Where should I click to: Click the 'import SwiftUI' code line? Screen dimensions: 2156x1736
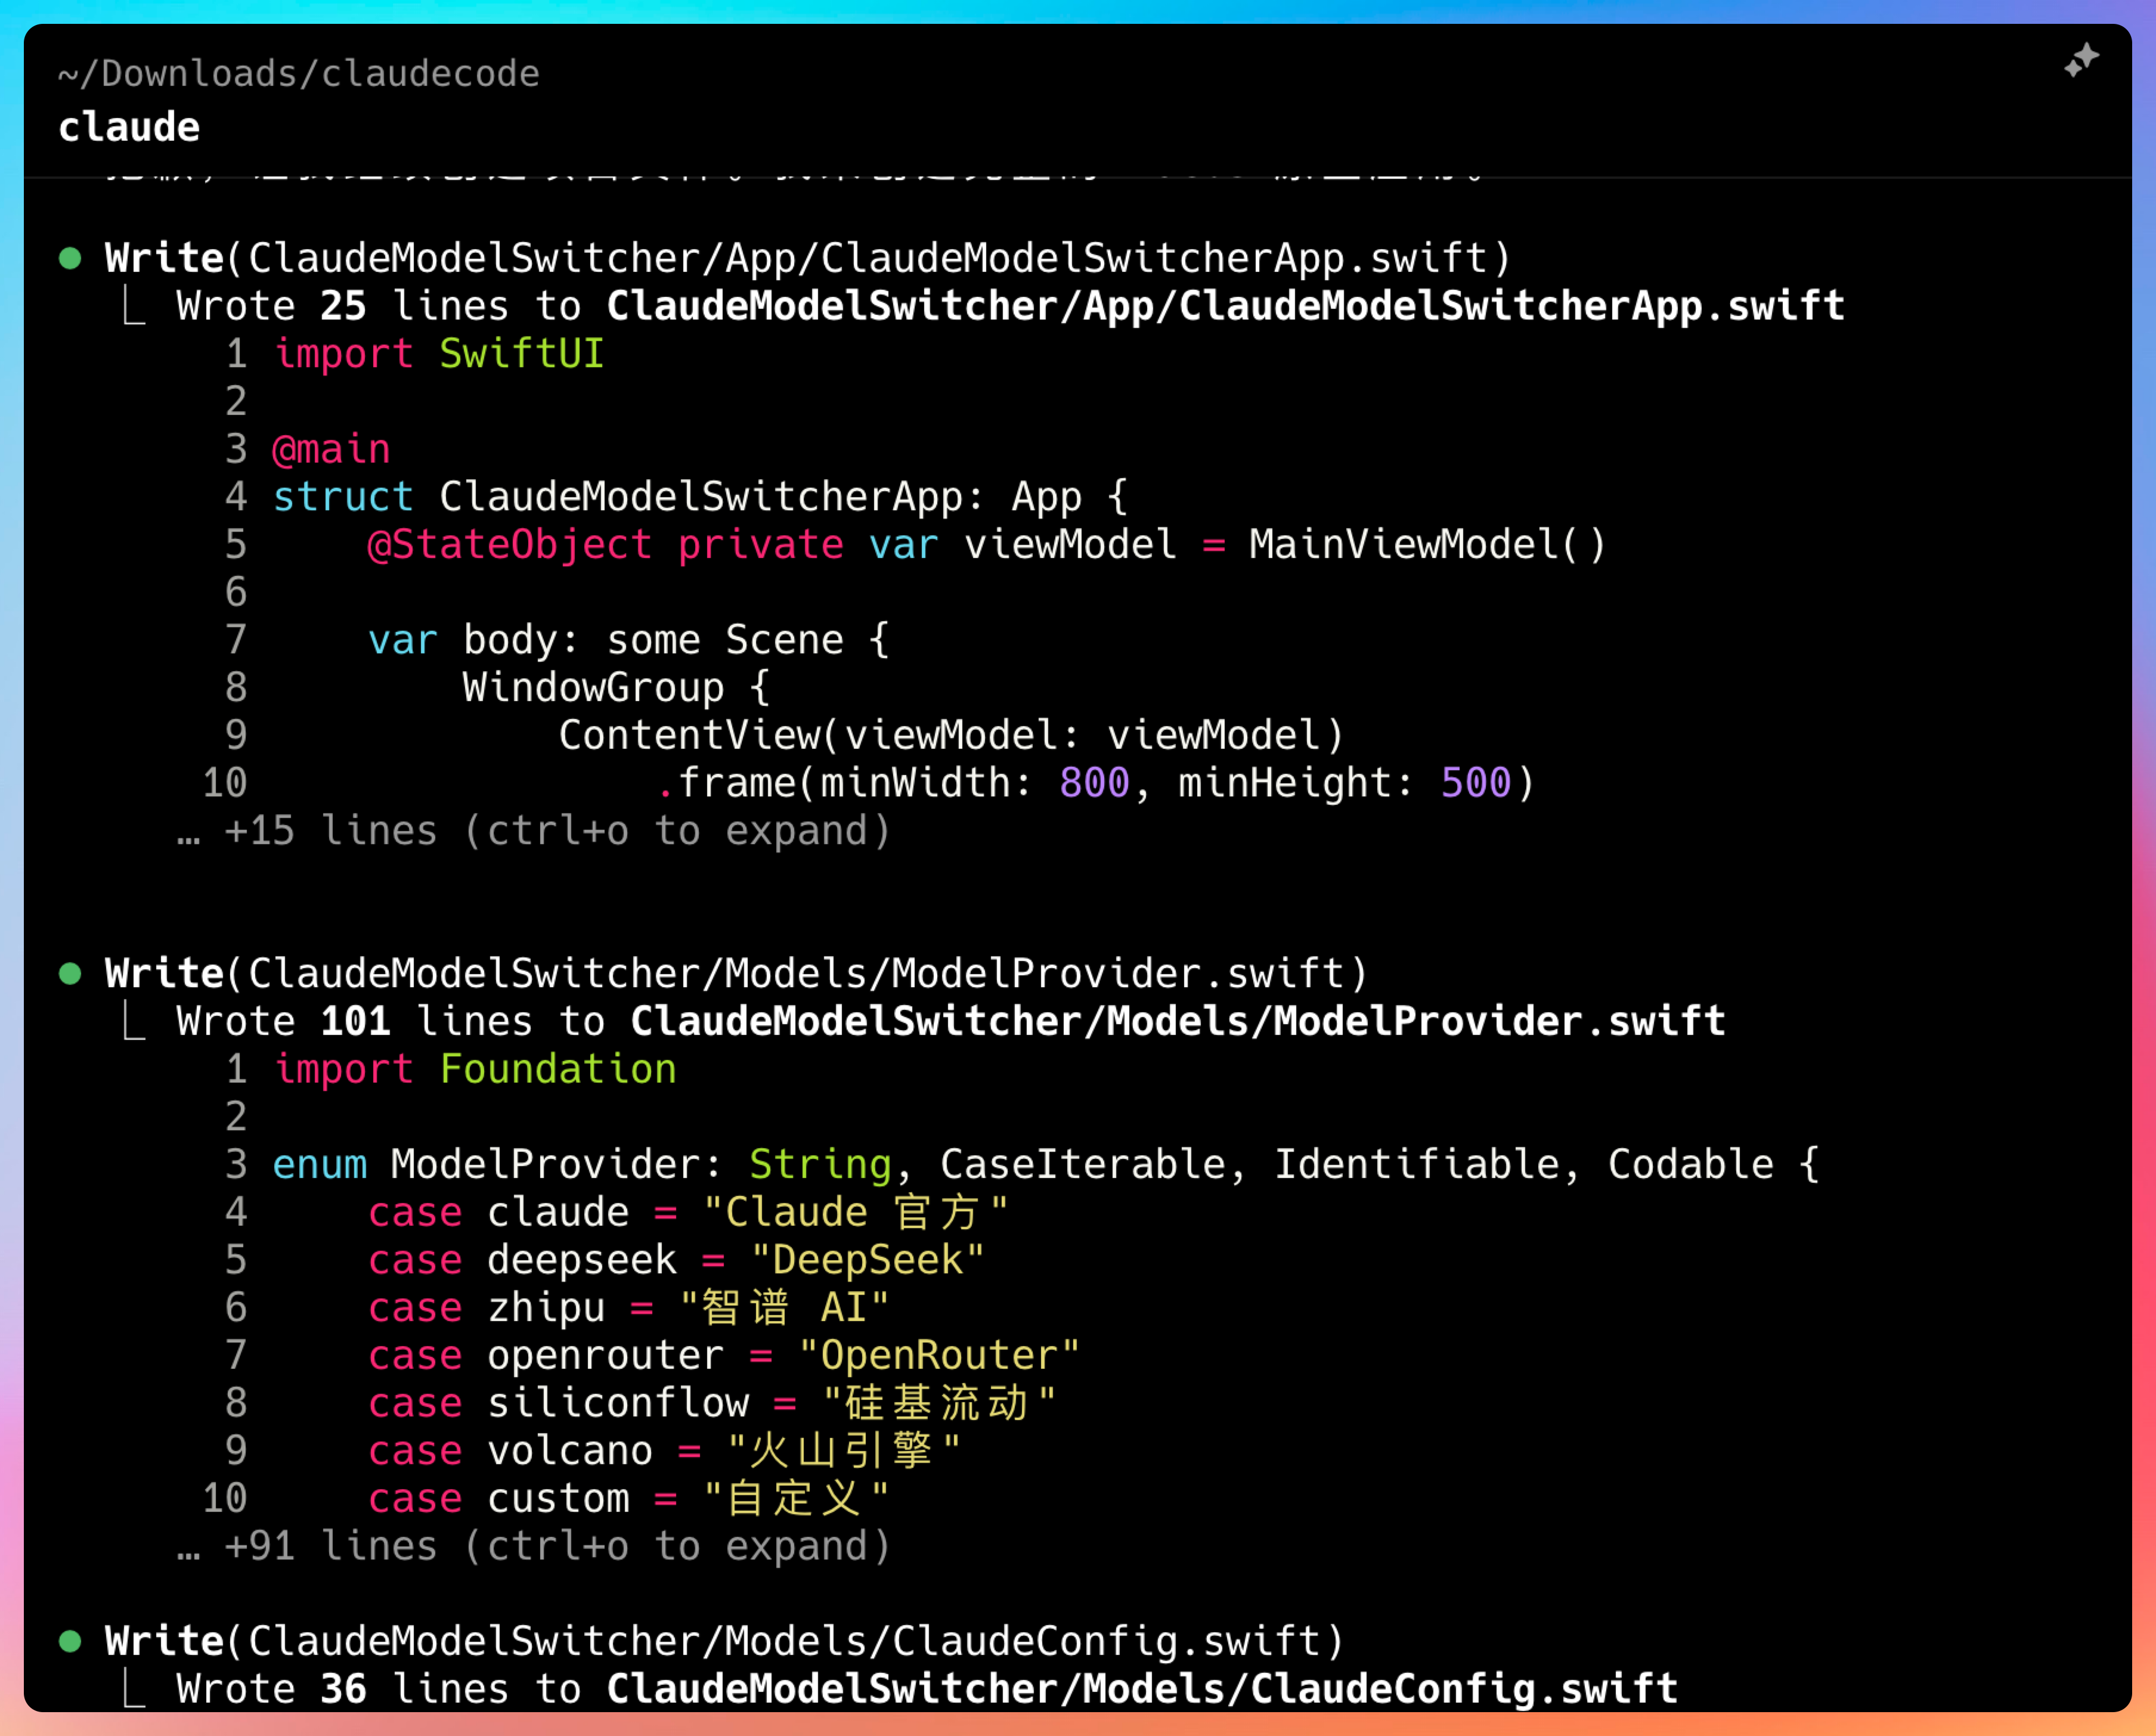[439, 354]
